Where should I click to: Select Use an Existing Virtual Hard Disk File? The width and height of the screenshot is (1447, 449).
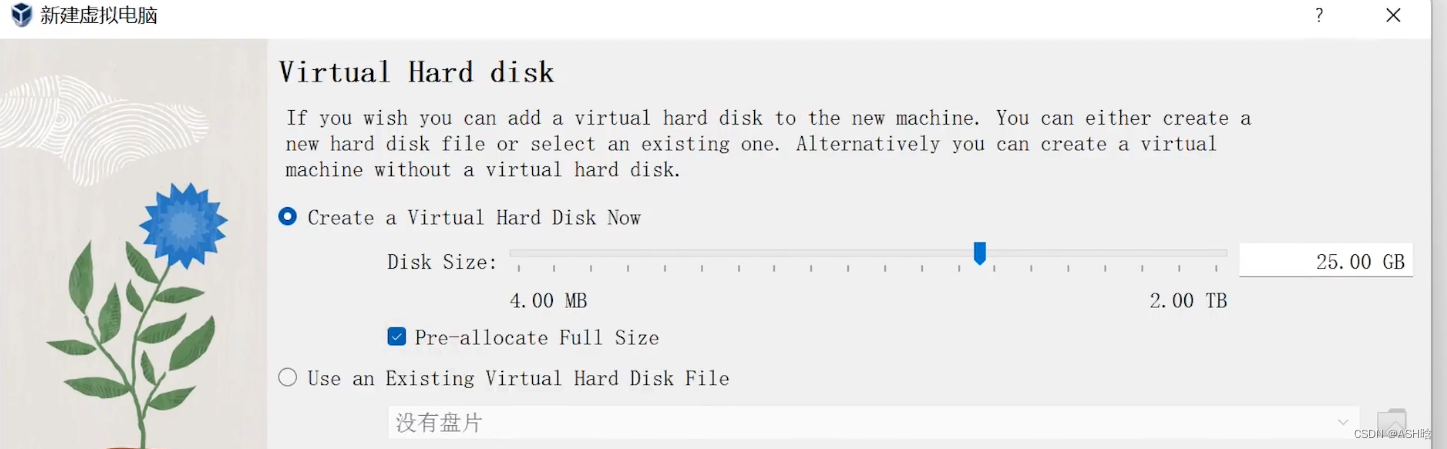coord(288,378)
